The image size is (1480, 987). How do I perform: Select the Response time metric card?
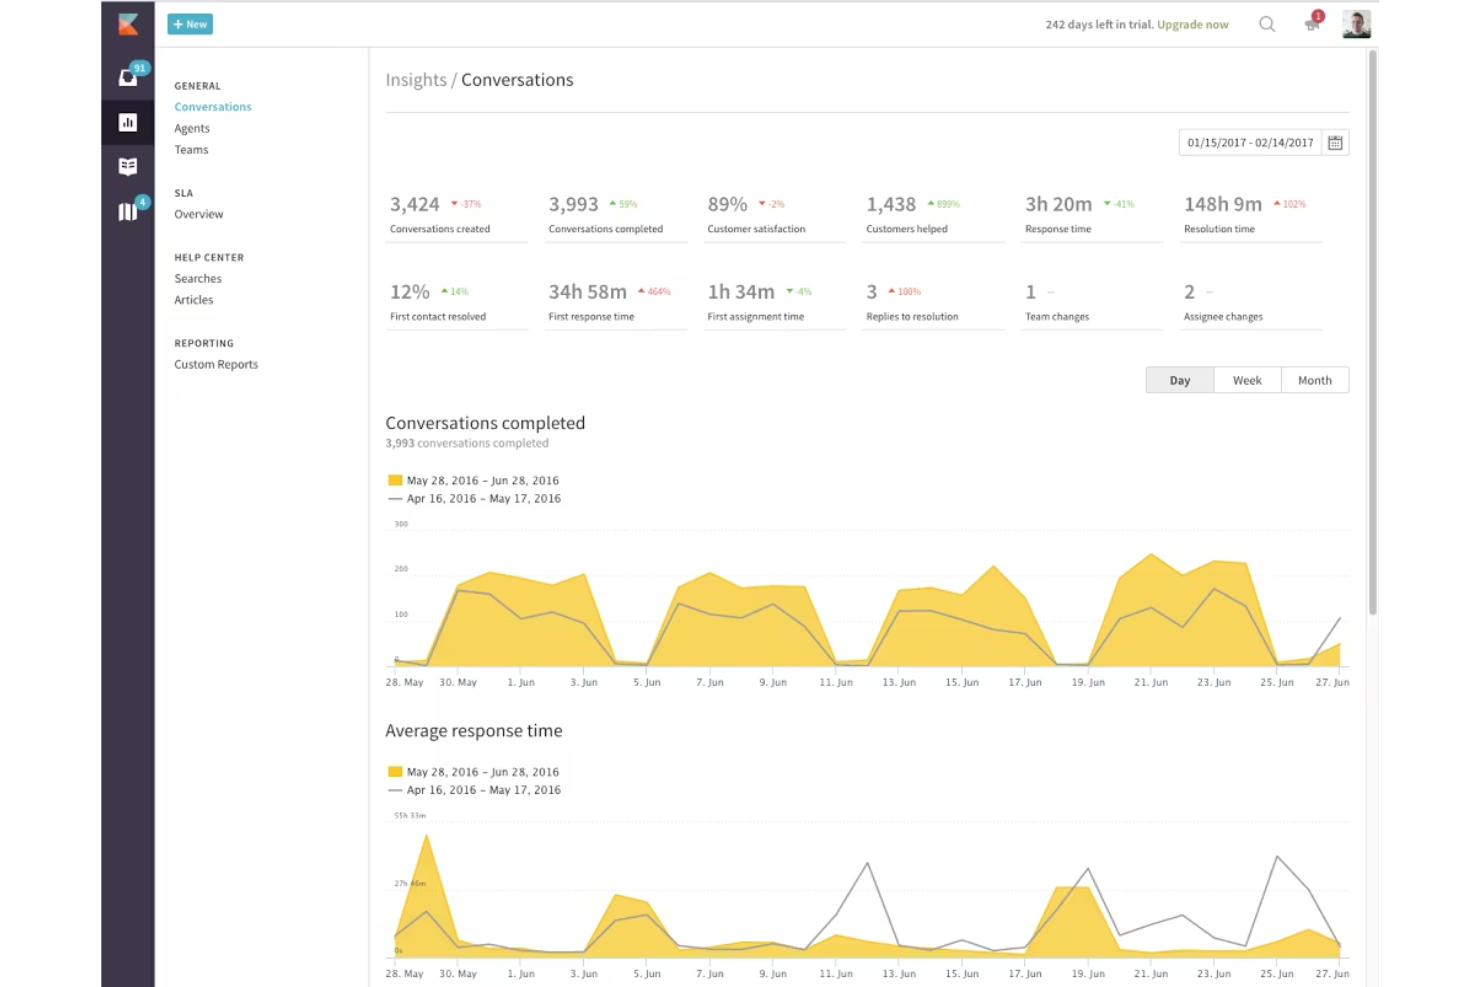[1093, 214]
